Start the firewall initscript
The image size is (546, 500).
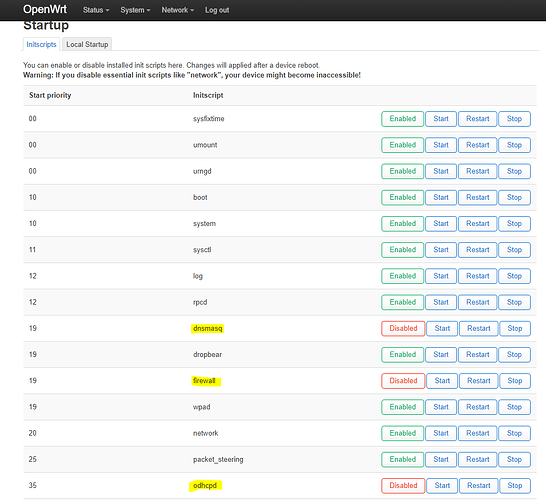coord(442,381)
